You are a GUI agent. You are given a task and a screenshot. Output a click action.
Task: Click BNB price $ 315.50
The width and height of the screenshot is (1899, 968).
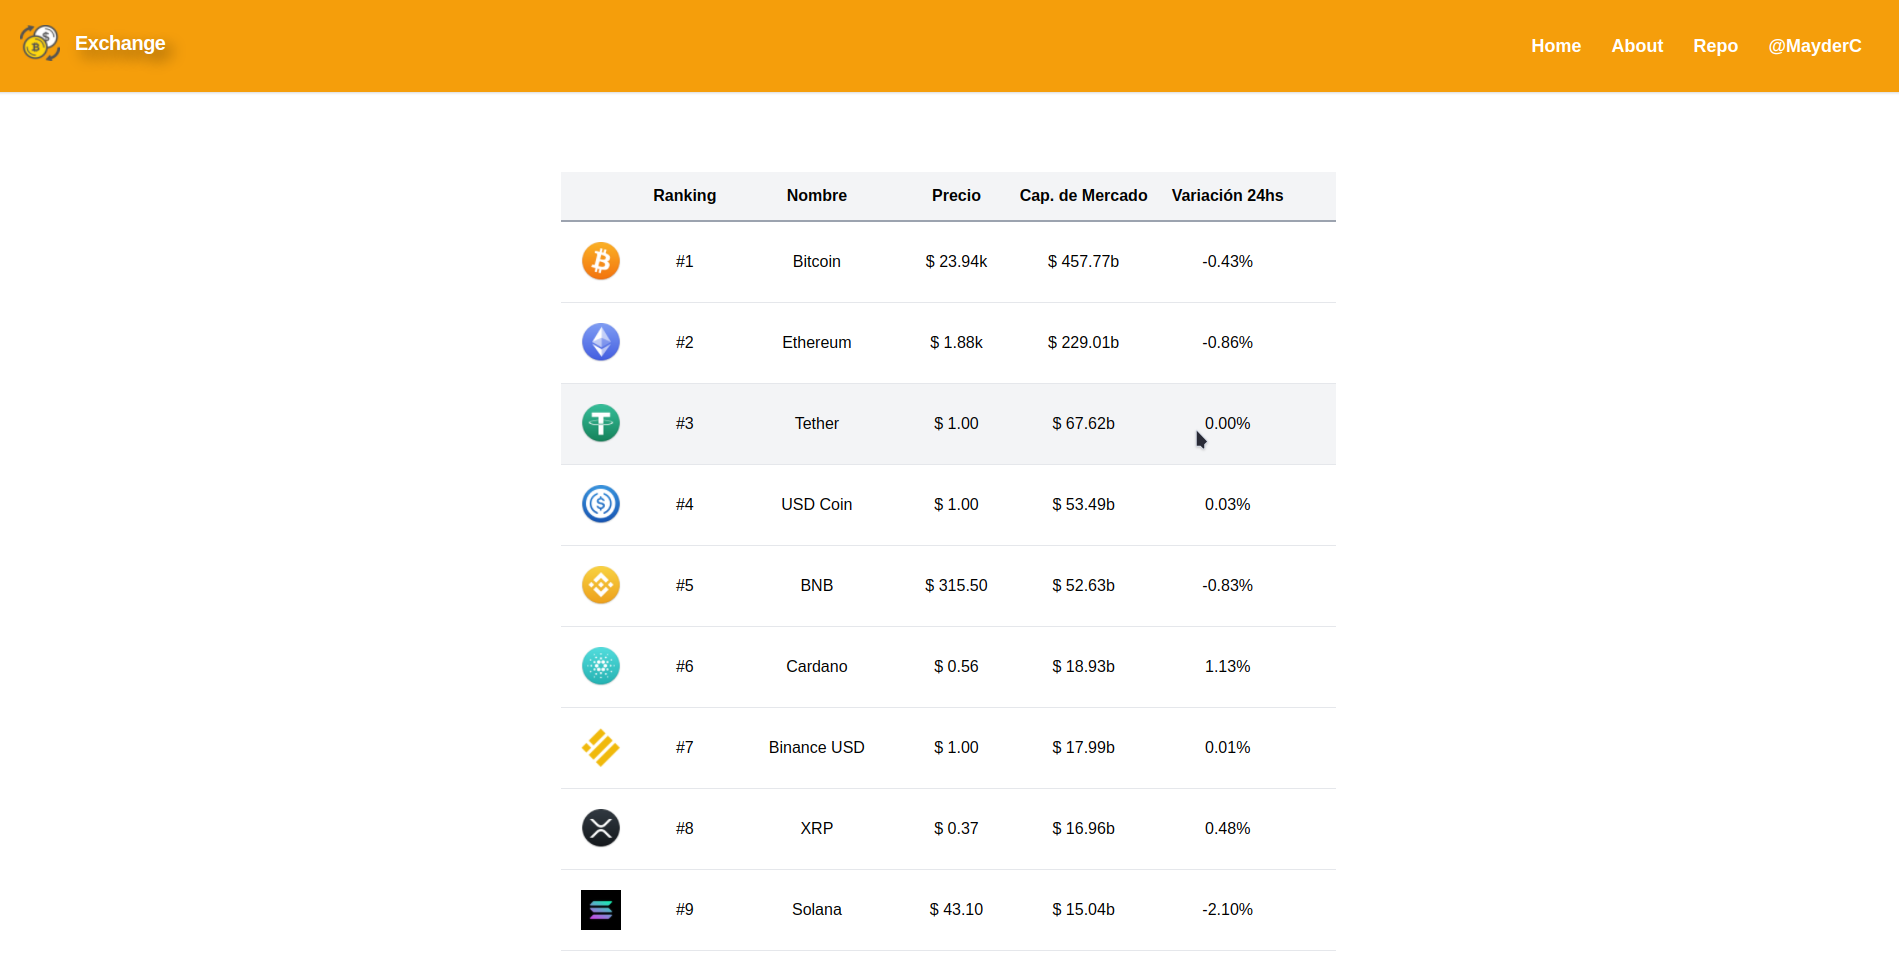coord(956,585)
